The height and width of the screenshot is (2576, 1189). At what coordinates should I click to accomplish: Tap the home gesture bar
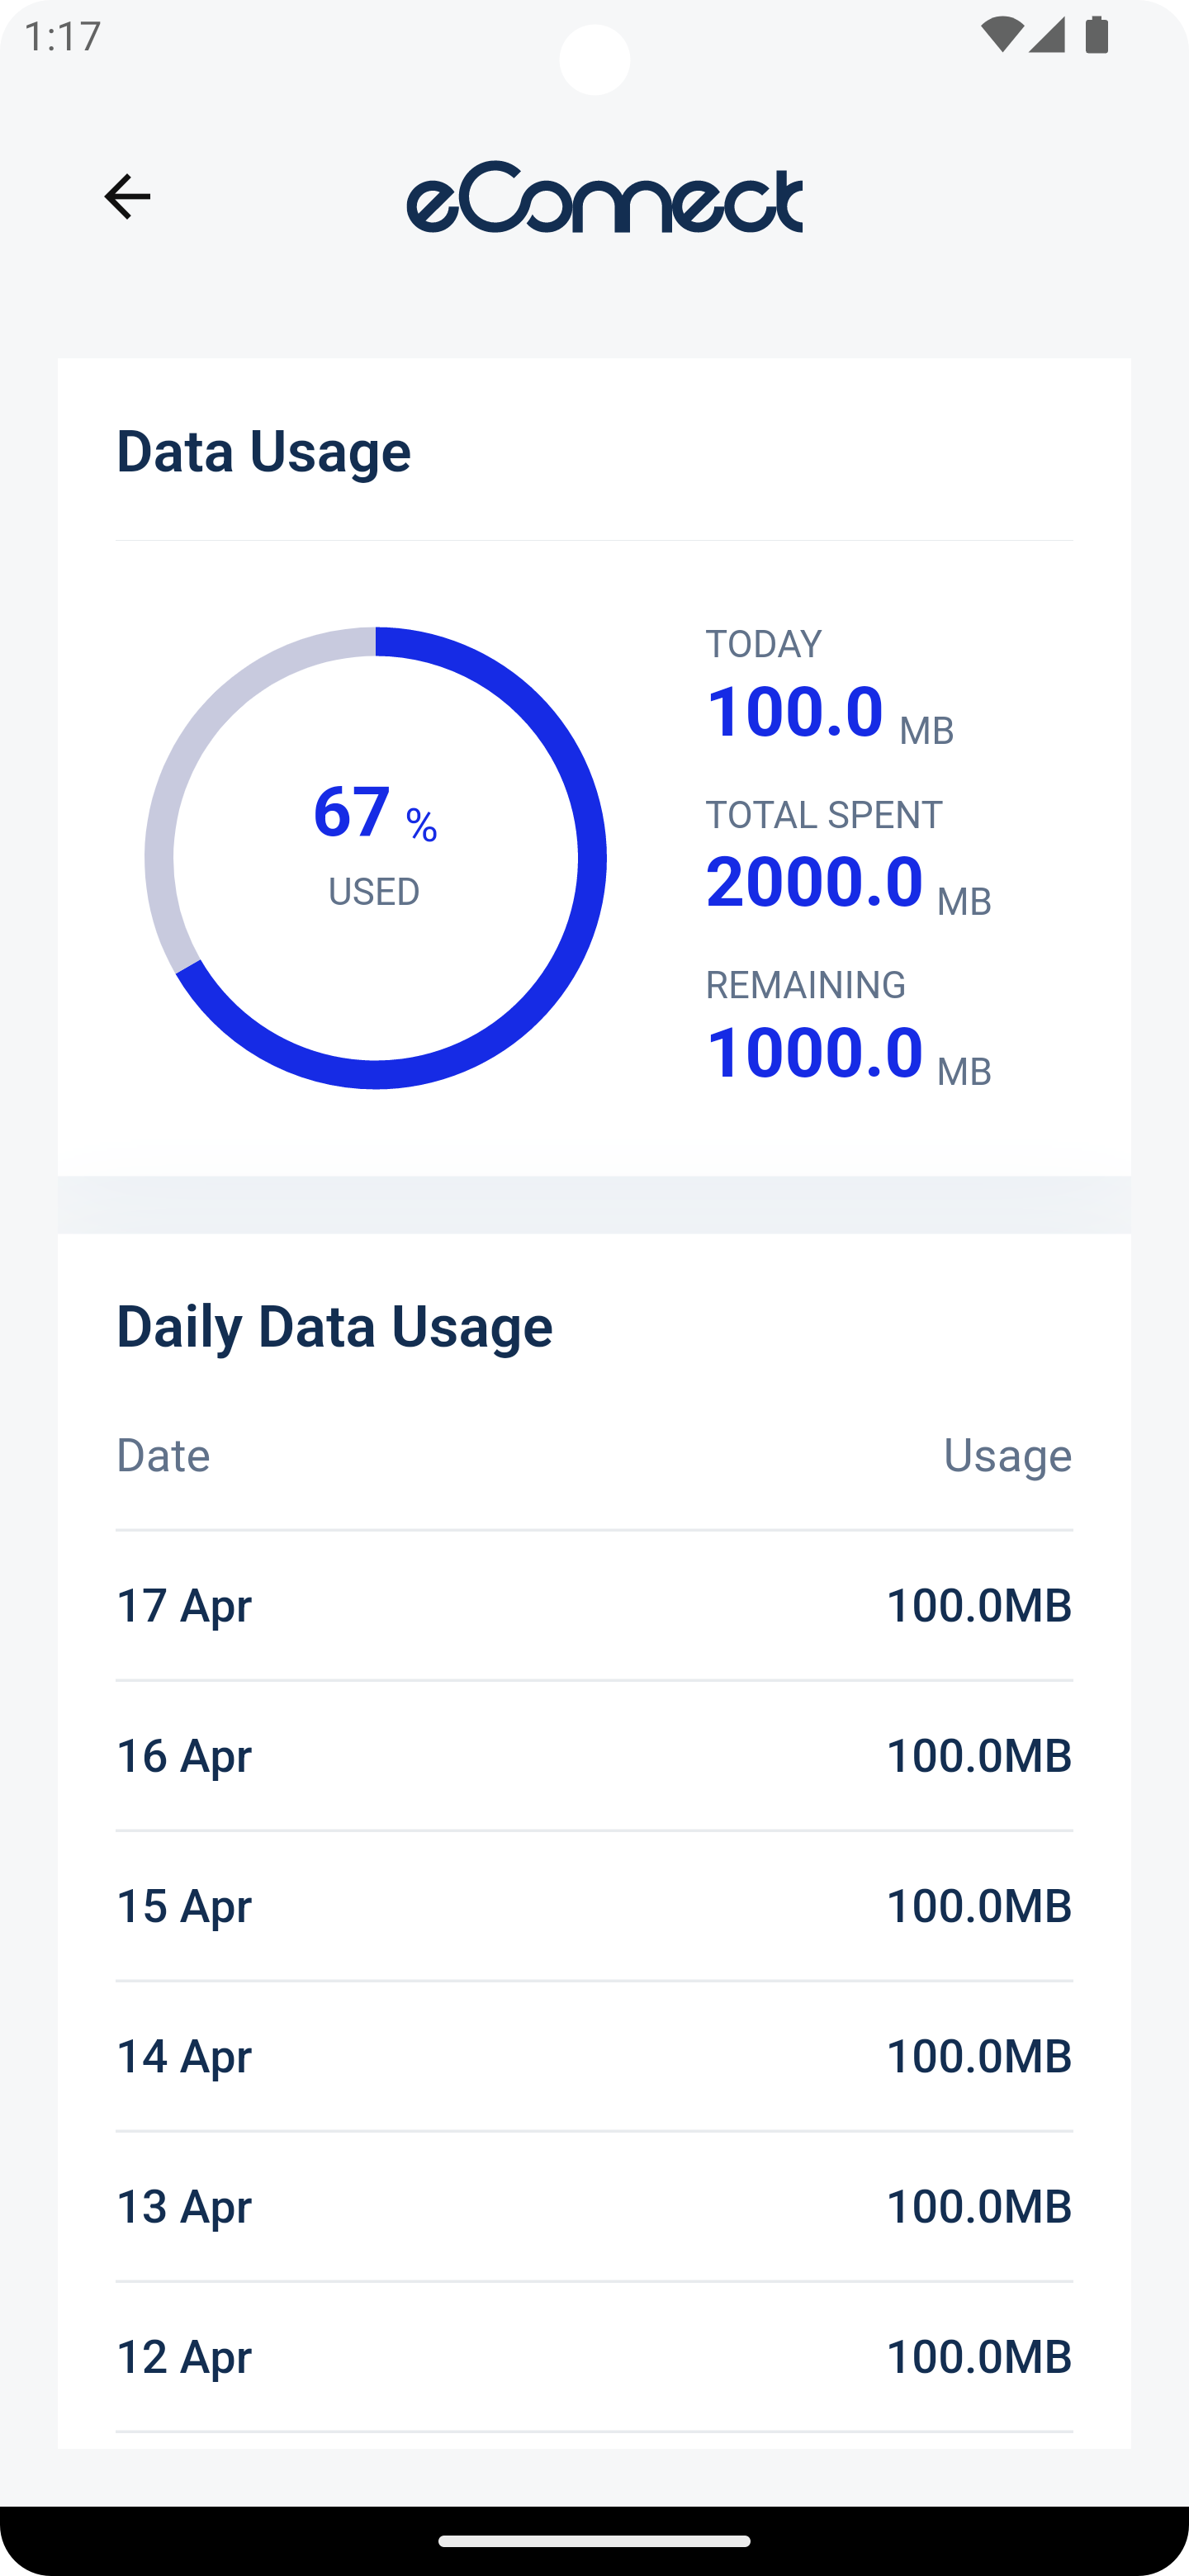[x=594, y=2541]
